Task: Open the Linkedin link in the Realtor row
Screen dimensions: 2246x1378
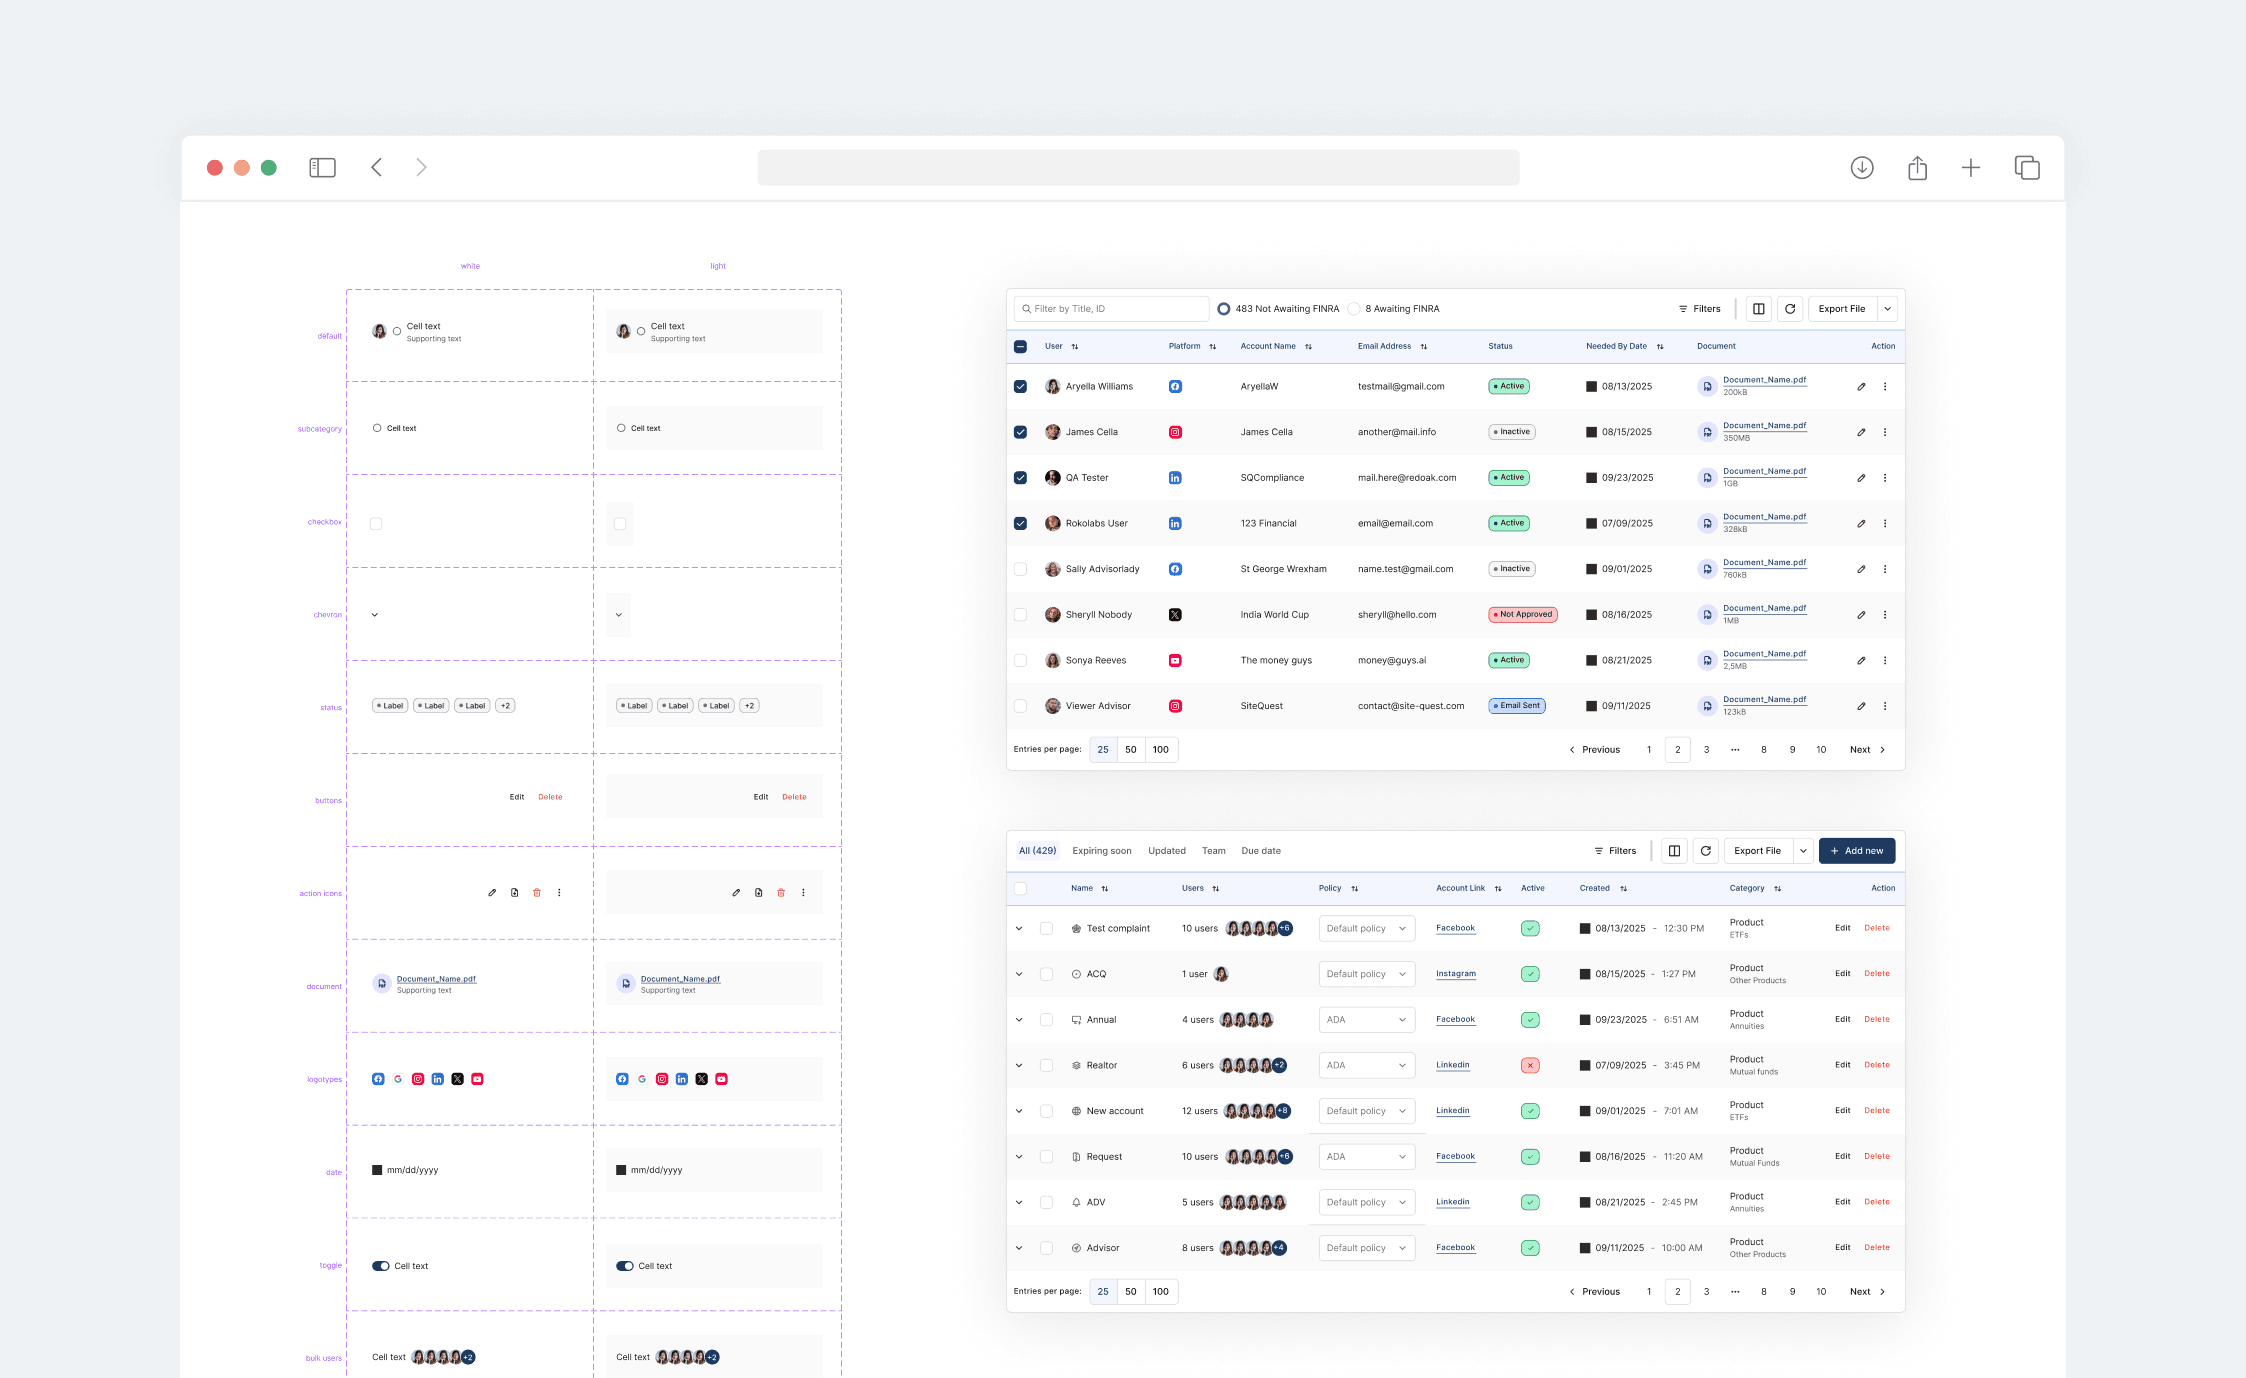Action: [1453, 1065]
